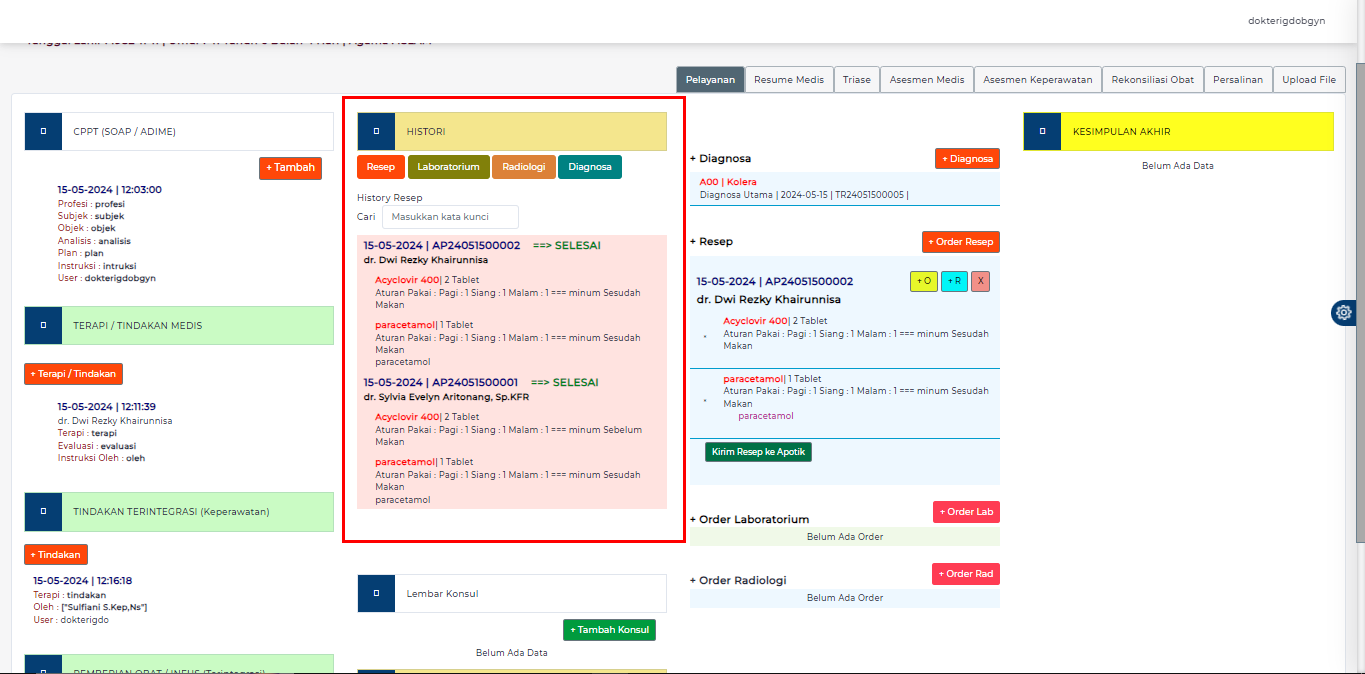Click the HISTORI panel header icon

coord(376,130)
